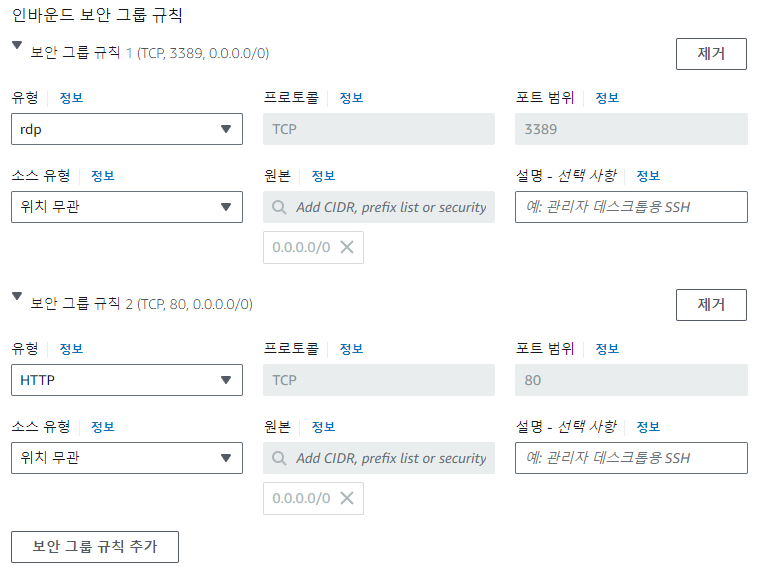Open 정보 link next to rule 1 프로토콜
The height and width of the screenshot is (576, 759).
click(x=351, y=98)
